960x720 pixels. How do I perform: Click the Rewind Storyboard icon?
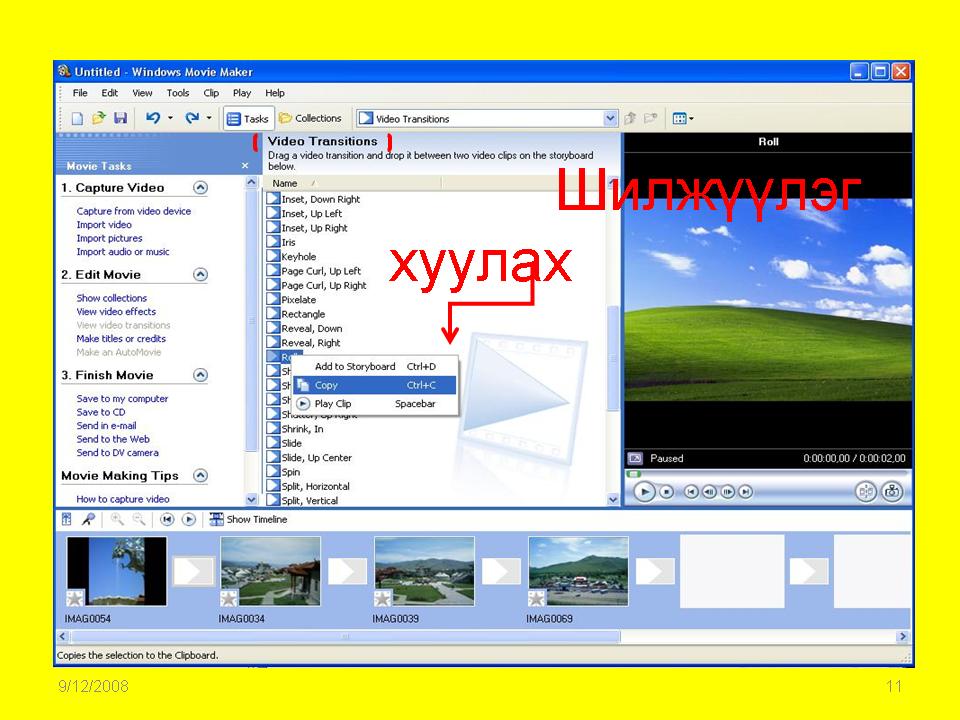coord(167,519)
